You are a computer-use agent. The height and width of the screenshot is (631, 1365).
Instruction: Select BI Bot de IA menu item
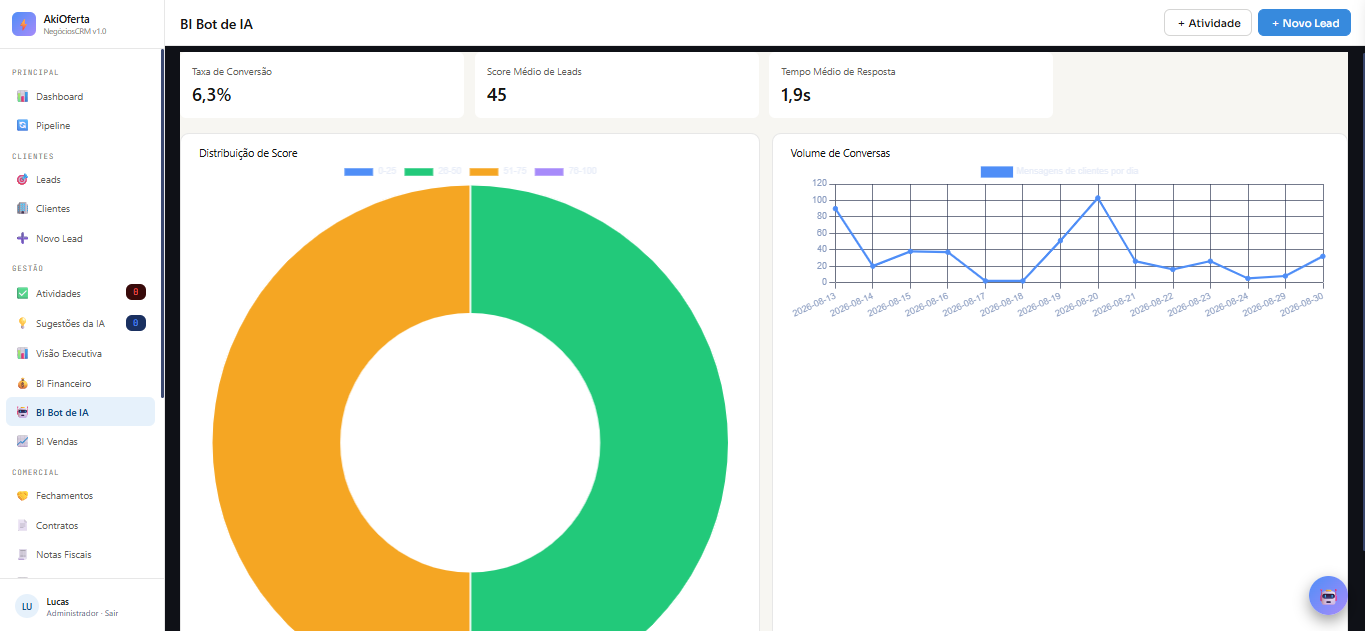(80, 412)
